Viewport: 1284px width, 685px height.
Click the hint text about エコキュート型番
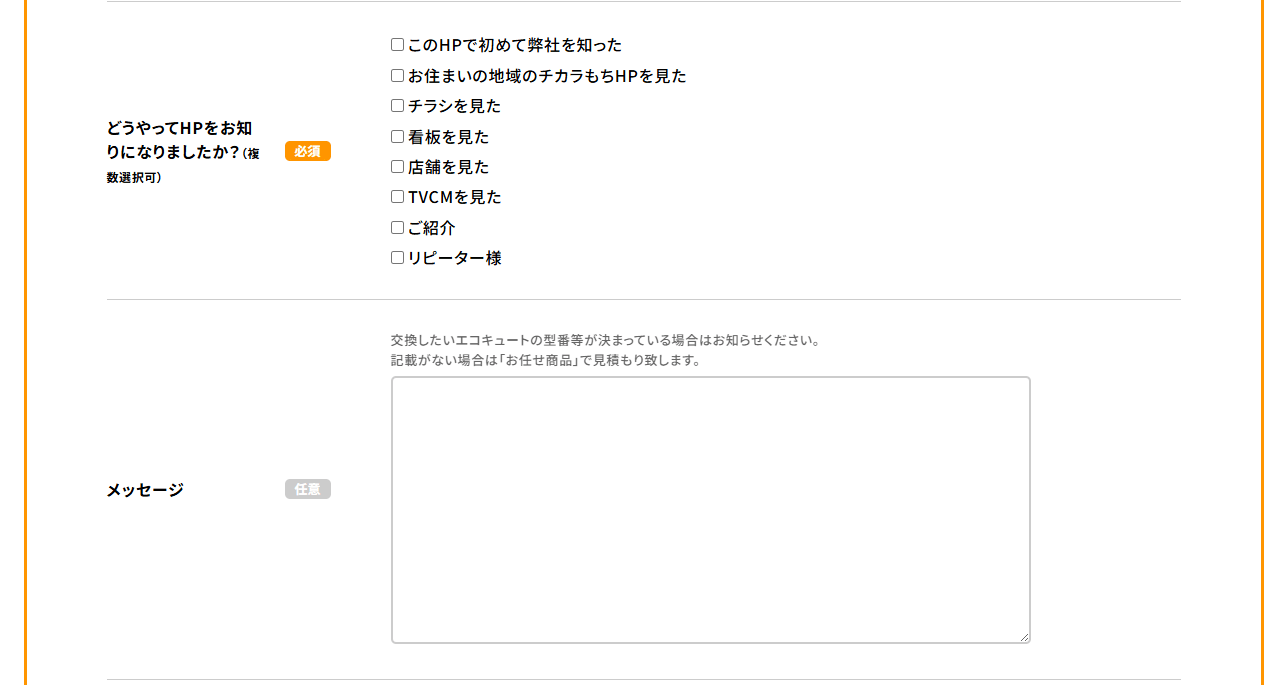[x=605, y=340]
